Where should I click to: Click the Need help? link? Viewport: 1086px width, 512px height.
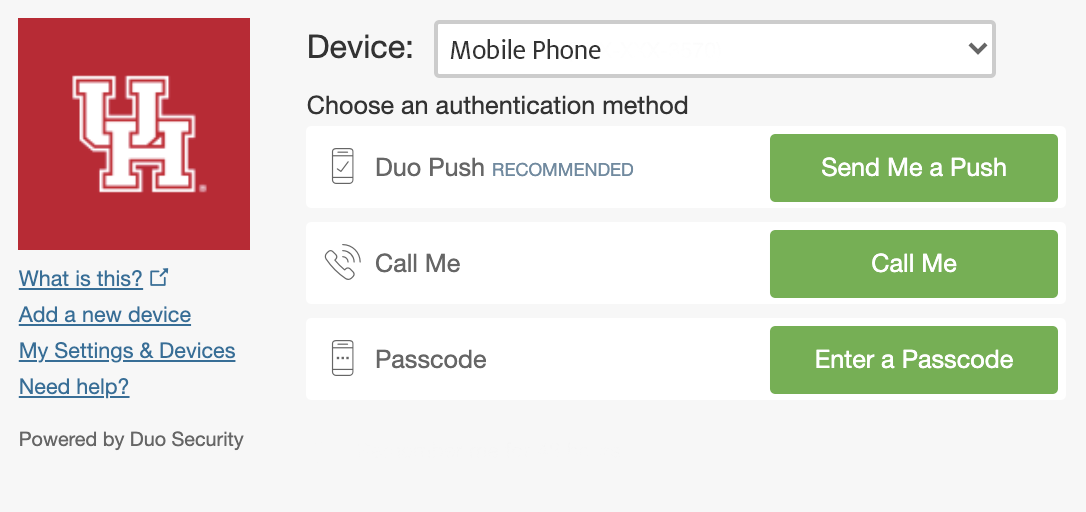pos(74,386)
